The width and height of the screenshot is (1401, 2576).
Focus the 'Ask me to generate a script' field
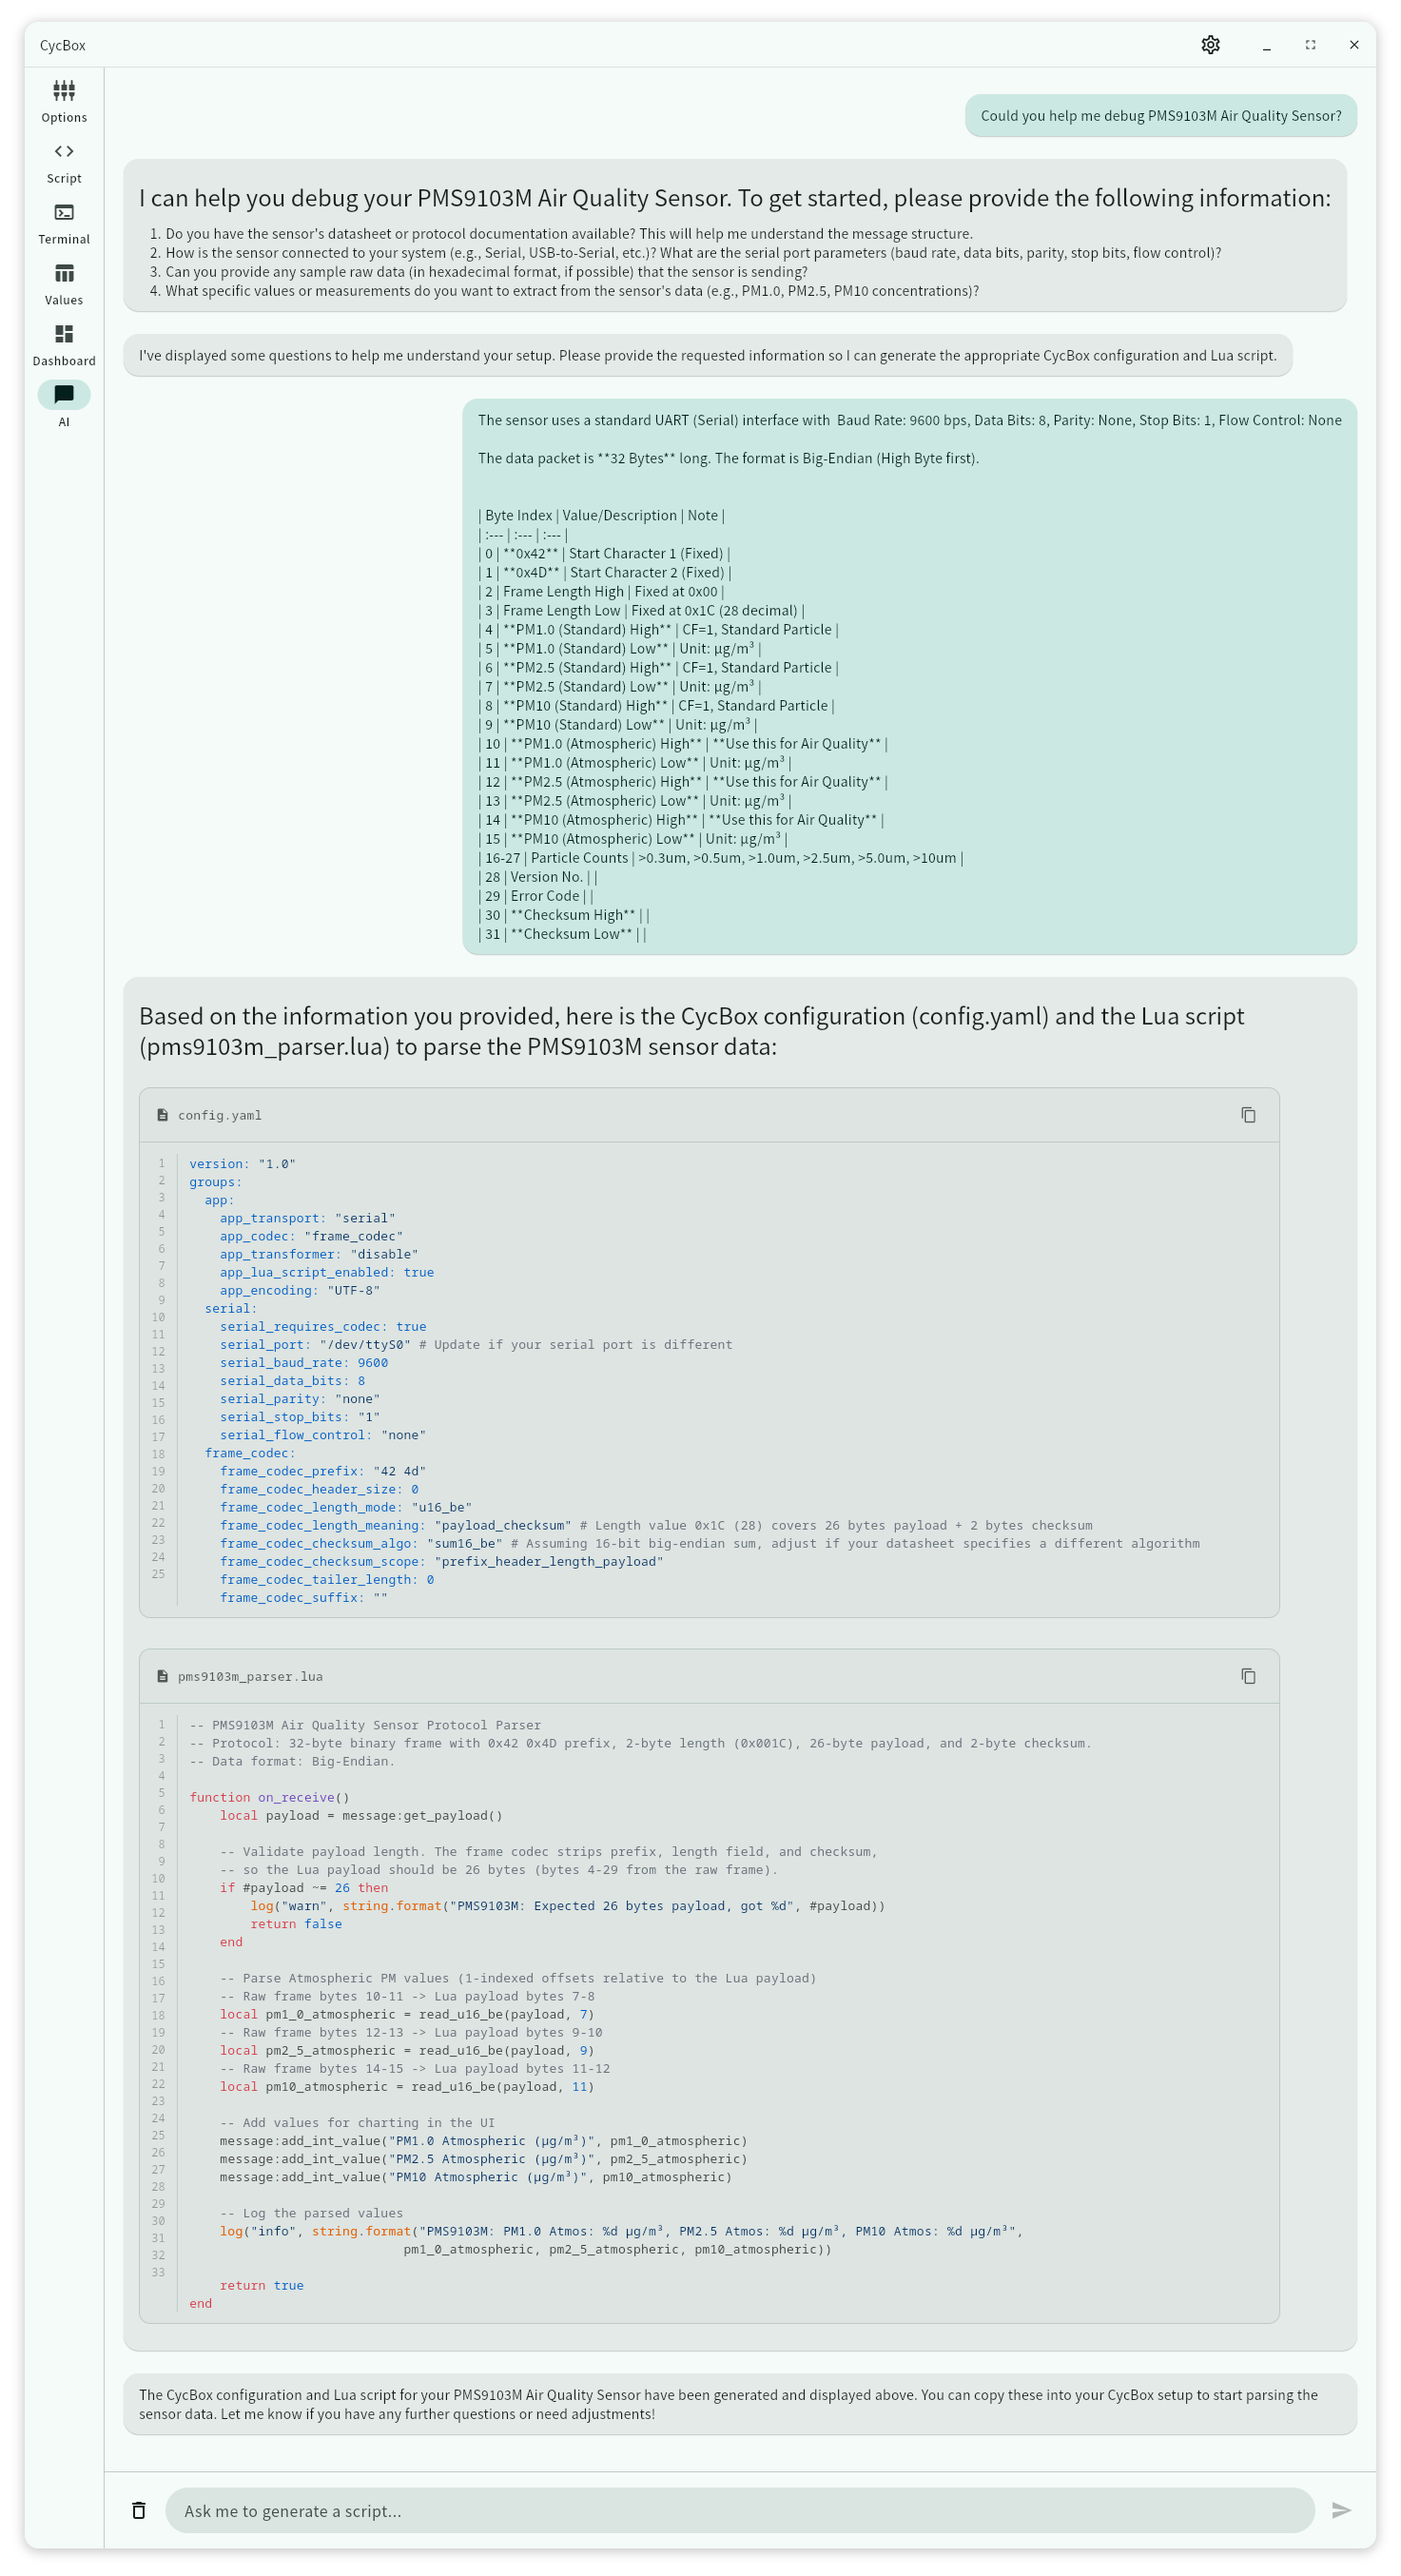[738, 2510]
